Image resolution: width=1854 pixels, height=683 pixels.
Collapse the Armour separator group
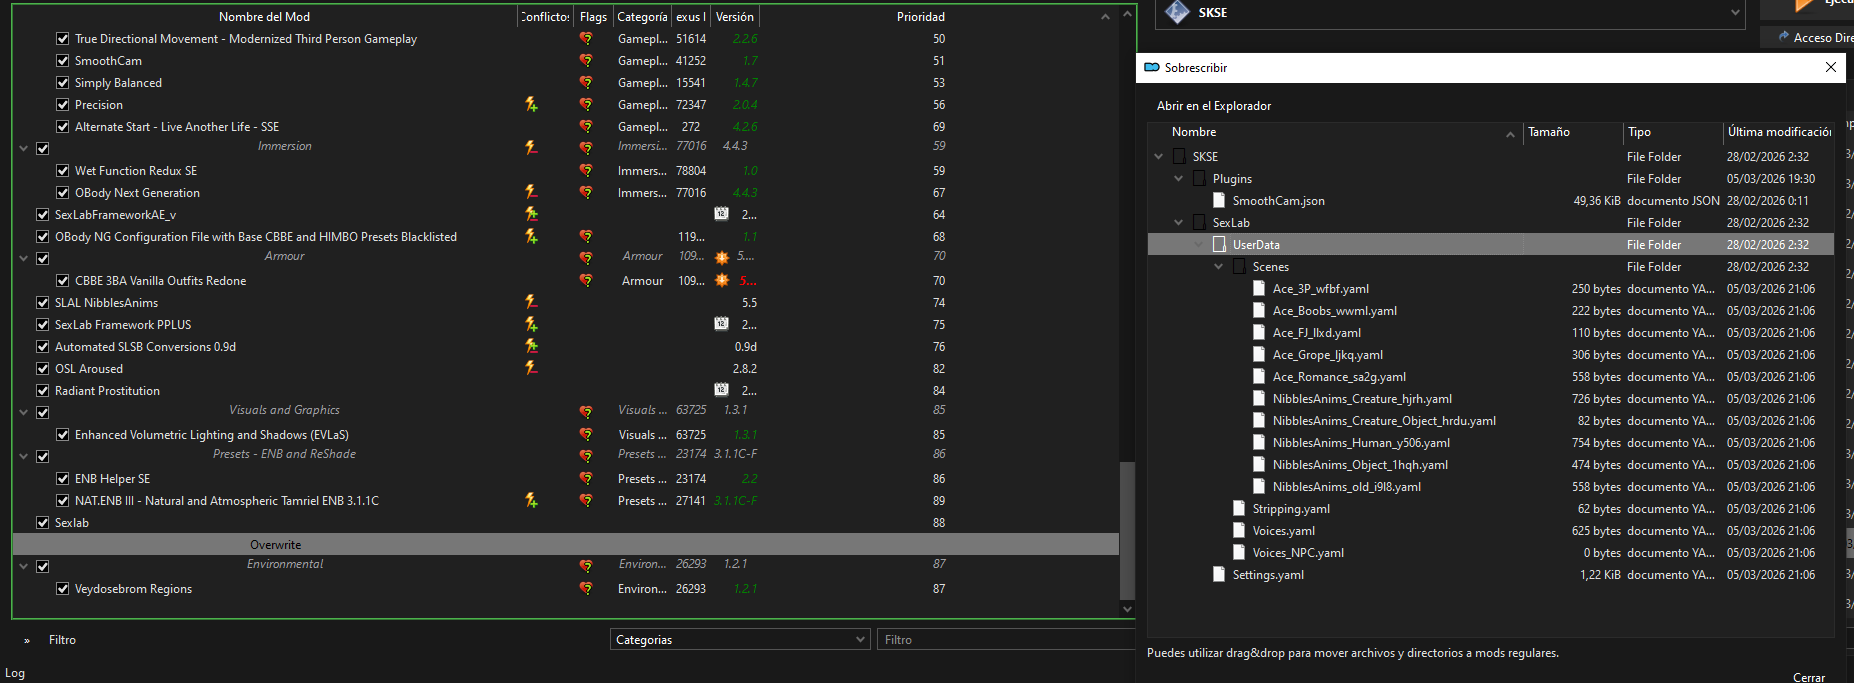point(23,258)
